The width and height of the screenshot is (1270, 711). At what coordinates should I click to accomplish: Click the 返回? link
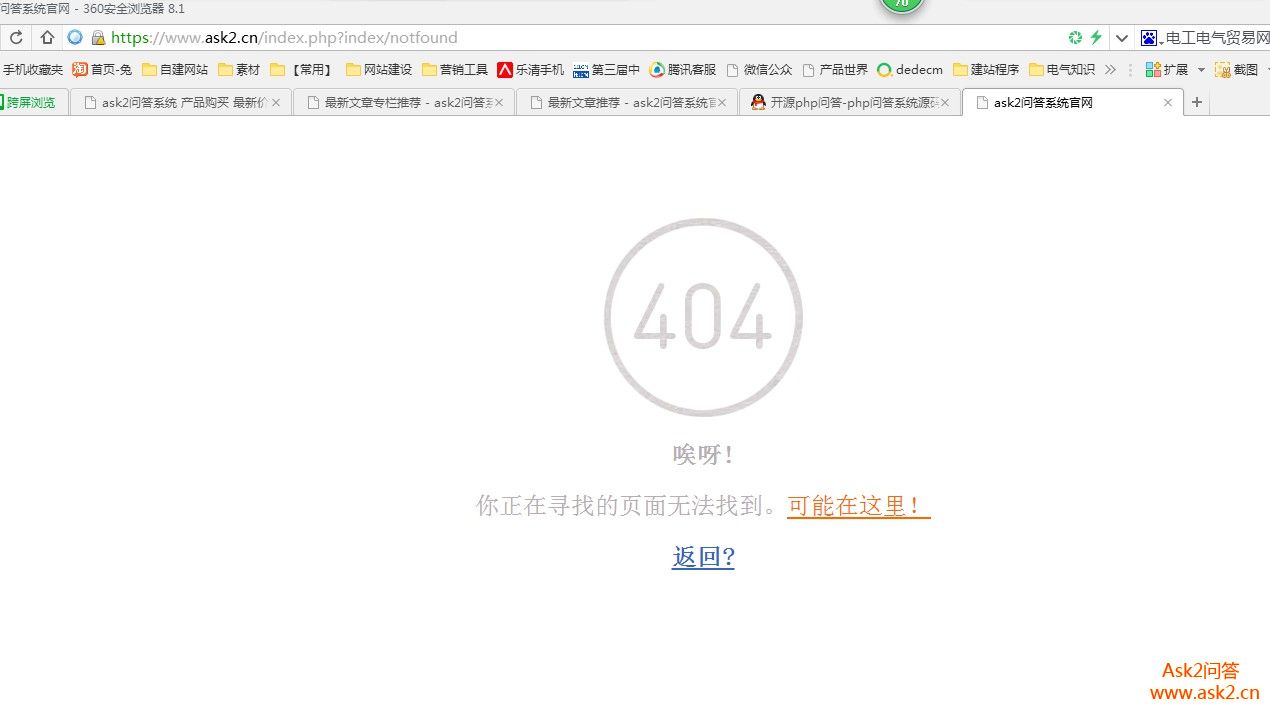(x=703, y=557)
